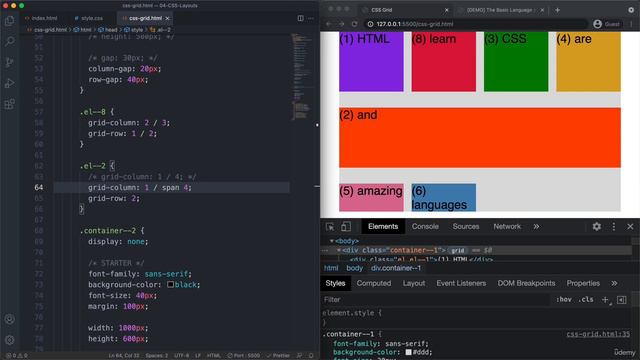The width and height of the screenshot is (640, 360).
Task: Open the css-grid.html:35 source link
Action: 598,334
